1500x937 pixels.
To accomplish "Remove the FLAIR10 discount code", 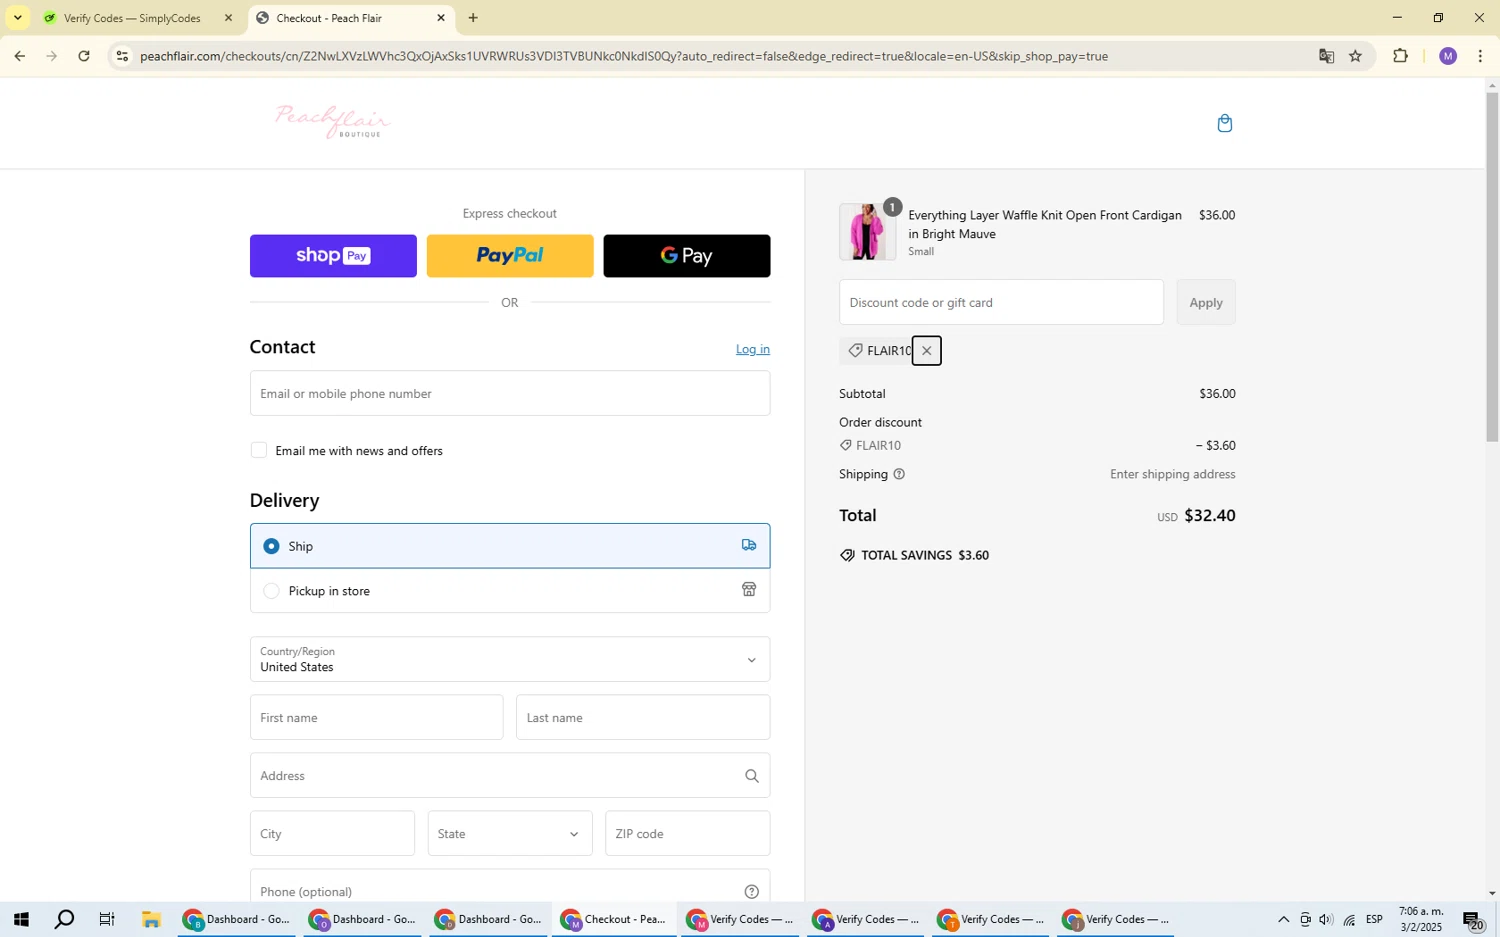I will (926, 351).
